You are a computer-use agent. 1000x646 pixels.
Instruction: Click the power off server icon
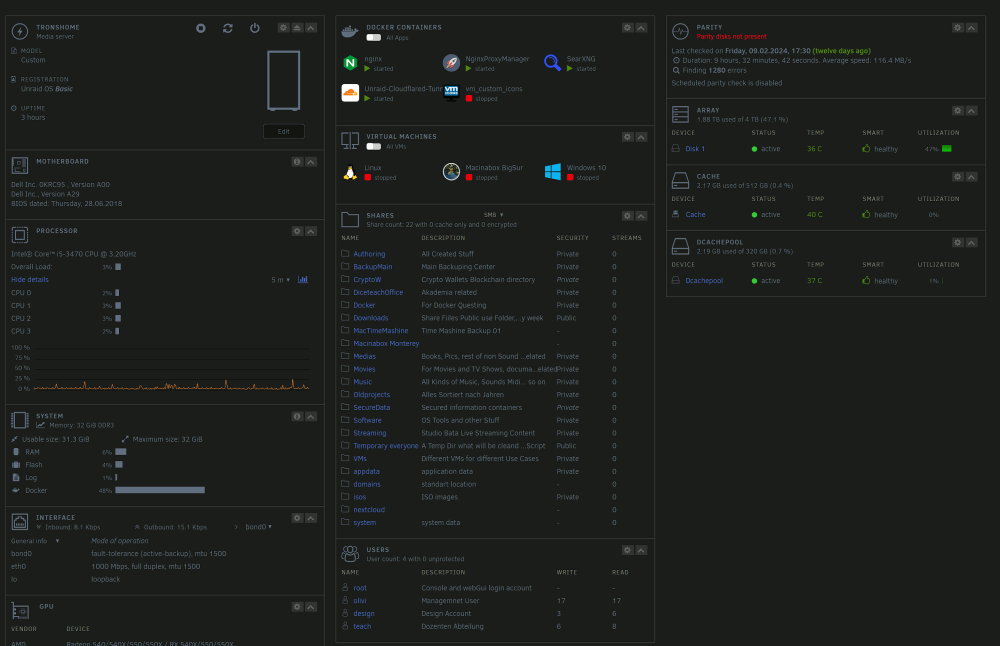[254, 28]
